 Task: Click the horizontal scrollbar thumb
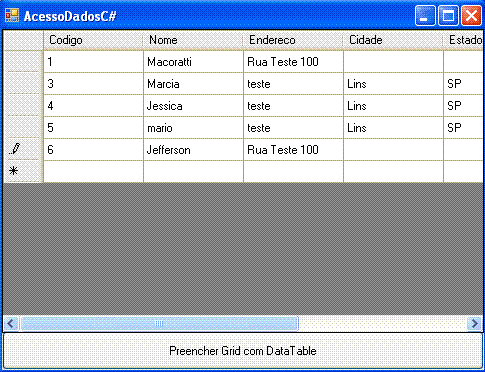[159, 323]
